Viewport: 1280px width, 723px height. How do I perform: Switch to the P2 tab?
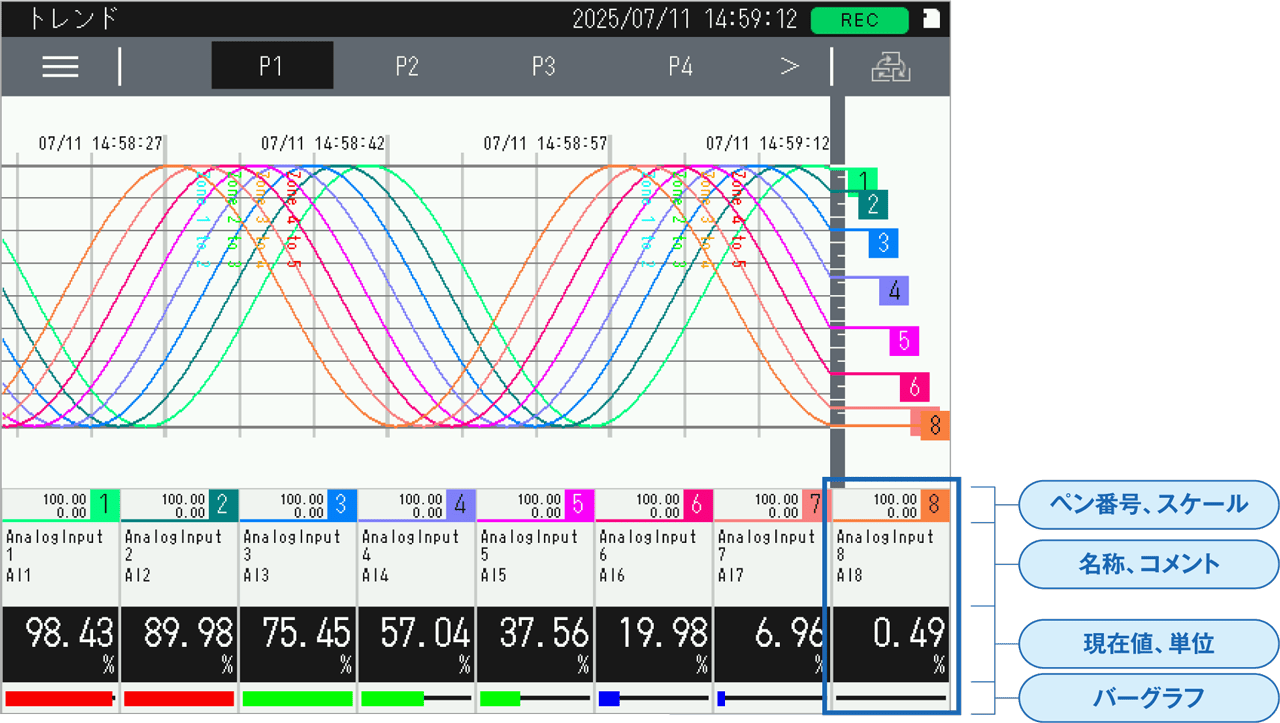407,66
